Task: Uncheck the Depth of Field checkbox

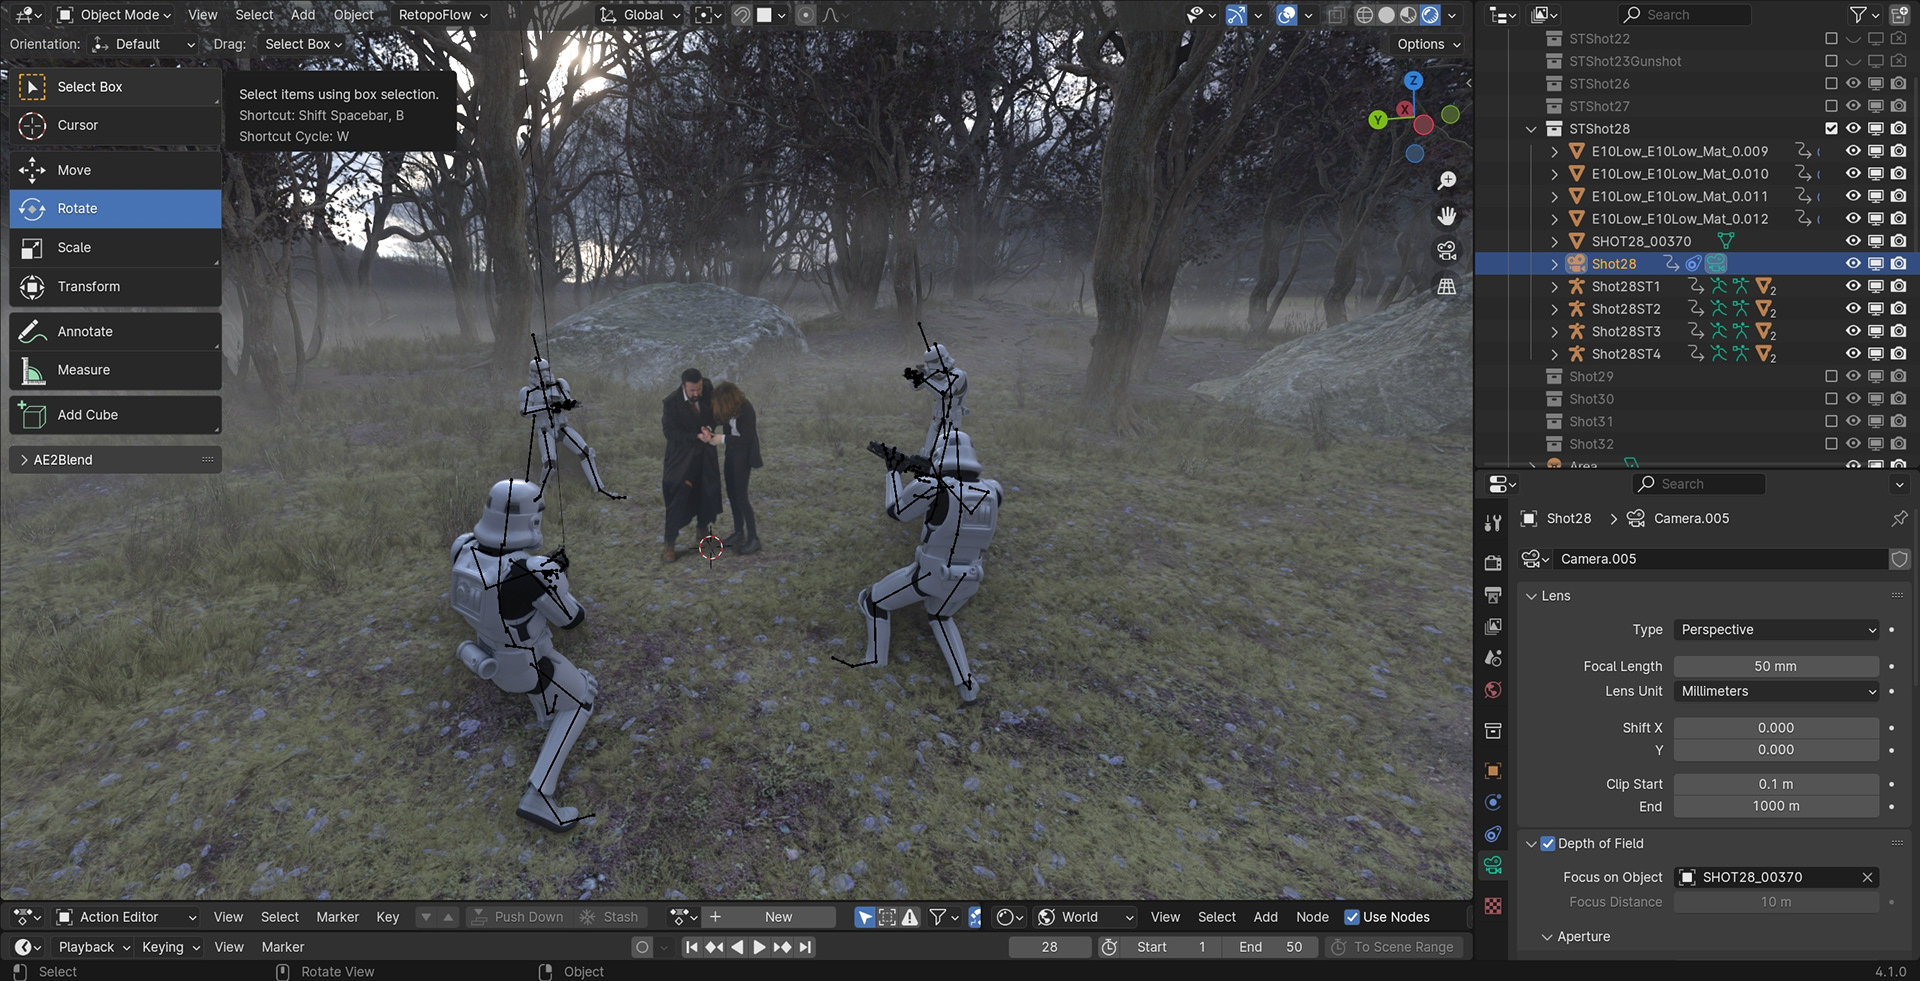Action: [1548, 844]
